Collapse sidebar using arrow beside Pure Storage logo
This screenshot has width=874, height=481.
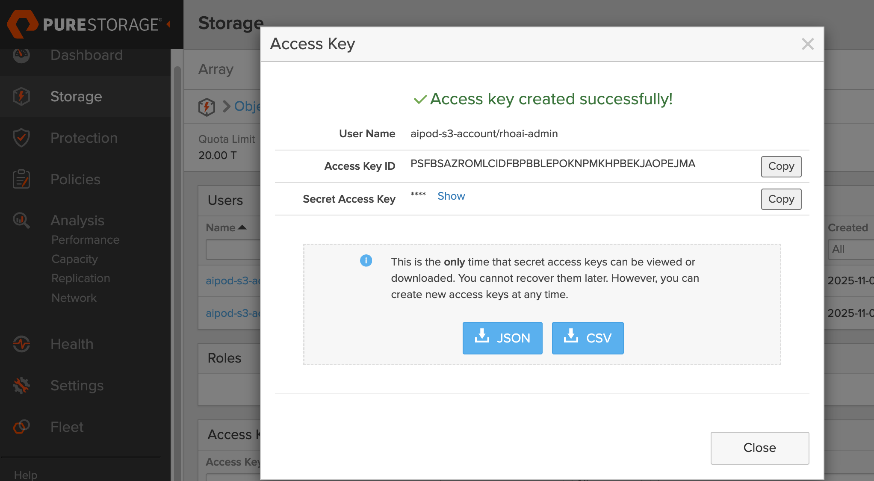coord(168,22)
